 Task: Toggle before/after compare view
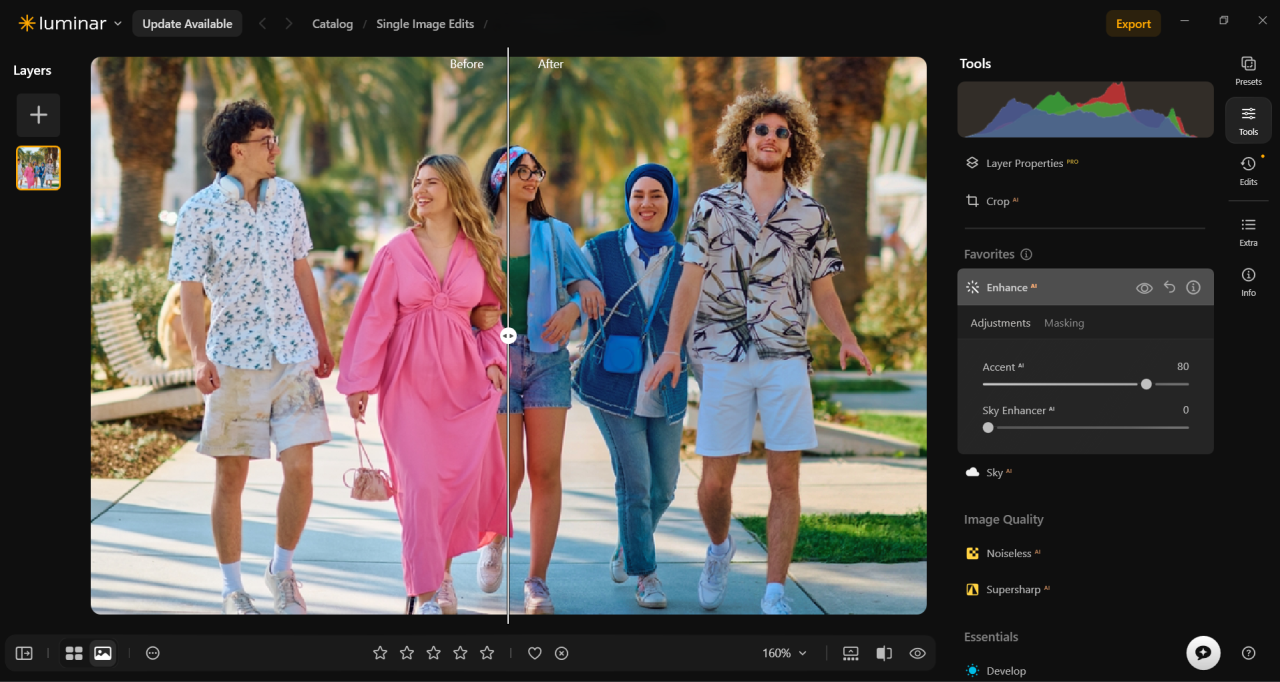coord(884,653)
